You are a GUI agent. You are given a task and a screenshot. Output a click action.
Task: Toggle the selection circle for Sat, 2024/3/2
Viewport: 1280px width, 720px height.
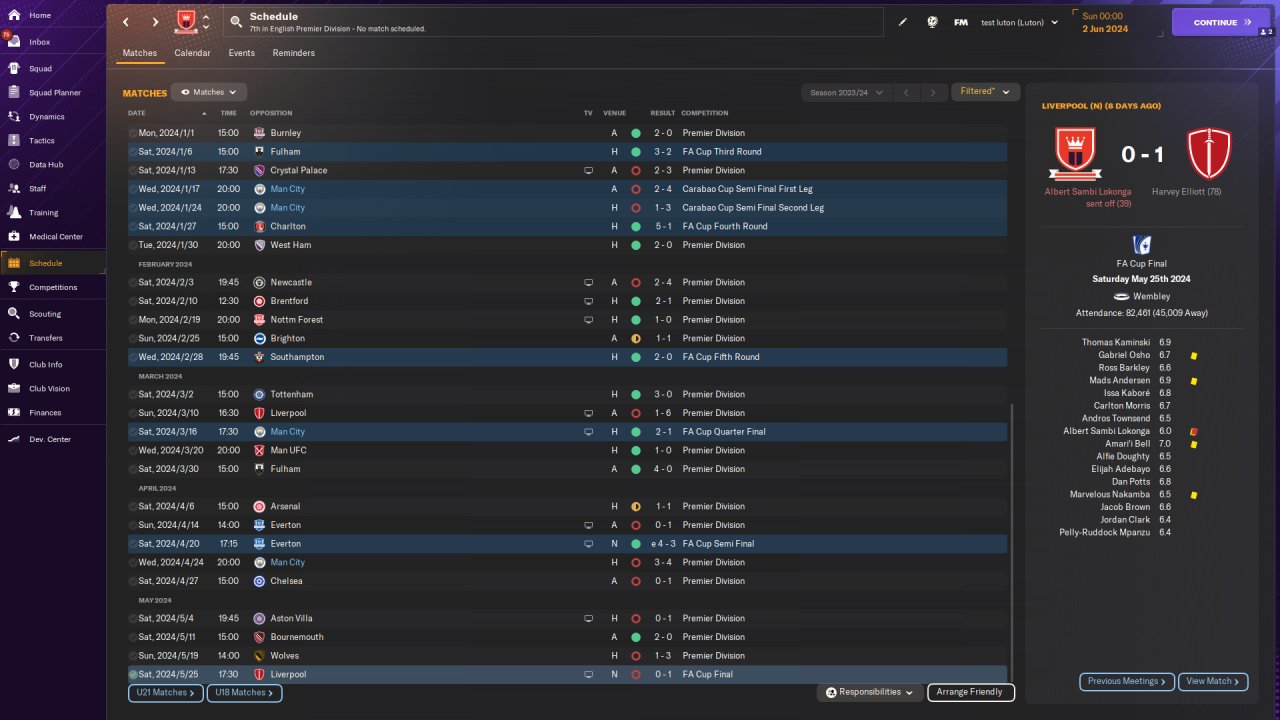click(x=133, y=395)
